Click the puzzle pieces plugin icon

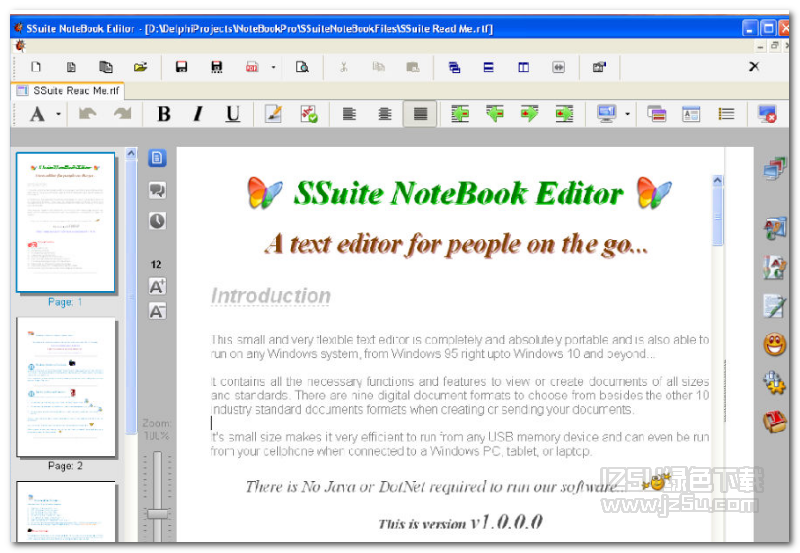click(x=775, y=383)
